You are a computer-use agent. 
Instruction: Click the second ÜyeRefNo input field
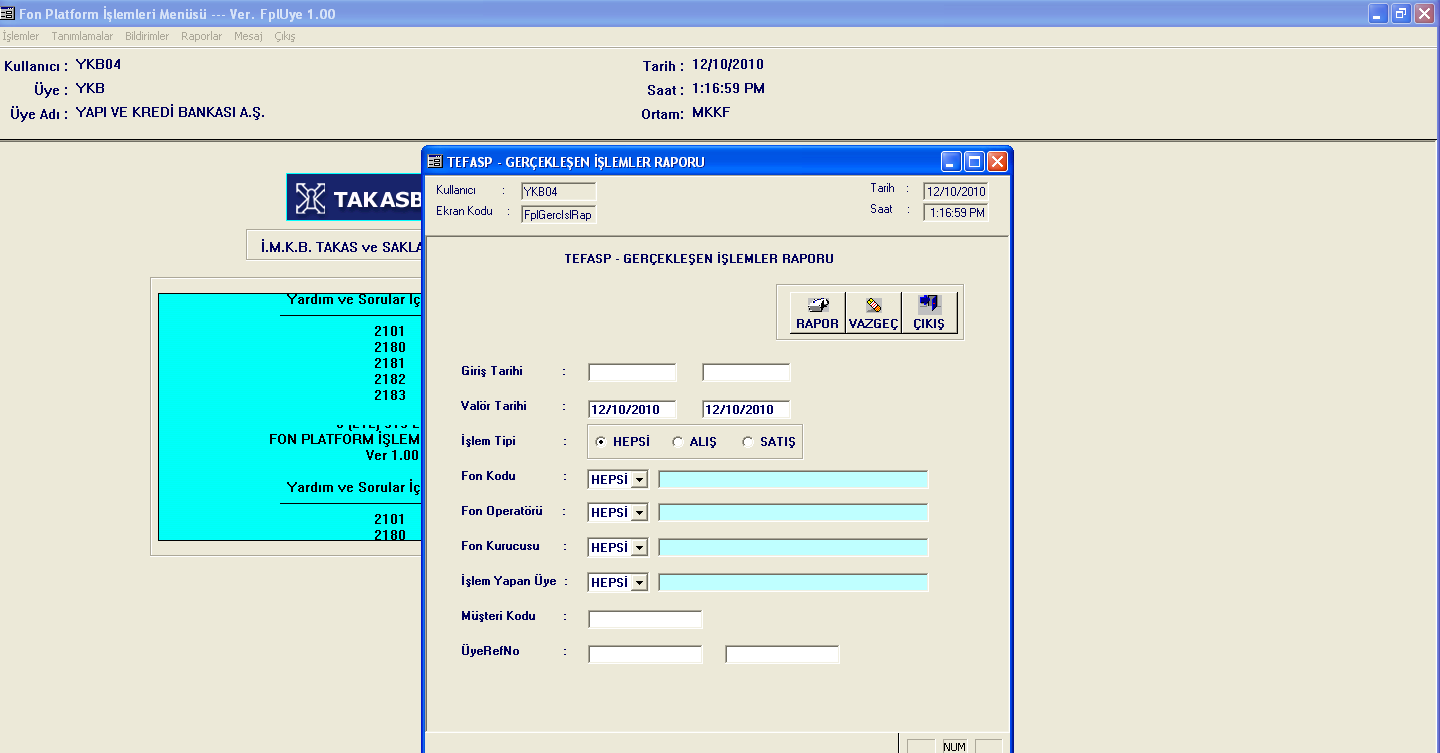coord(783,654)
